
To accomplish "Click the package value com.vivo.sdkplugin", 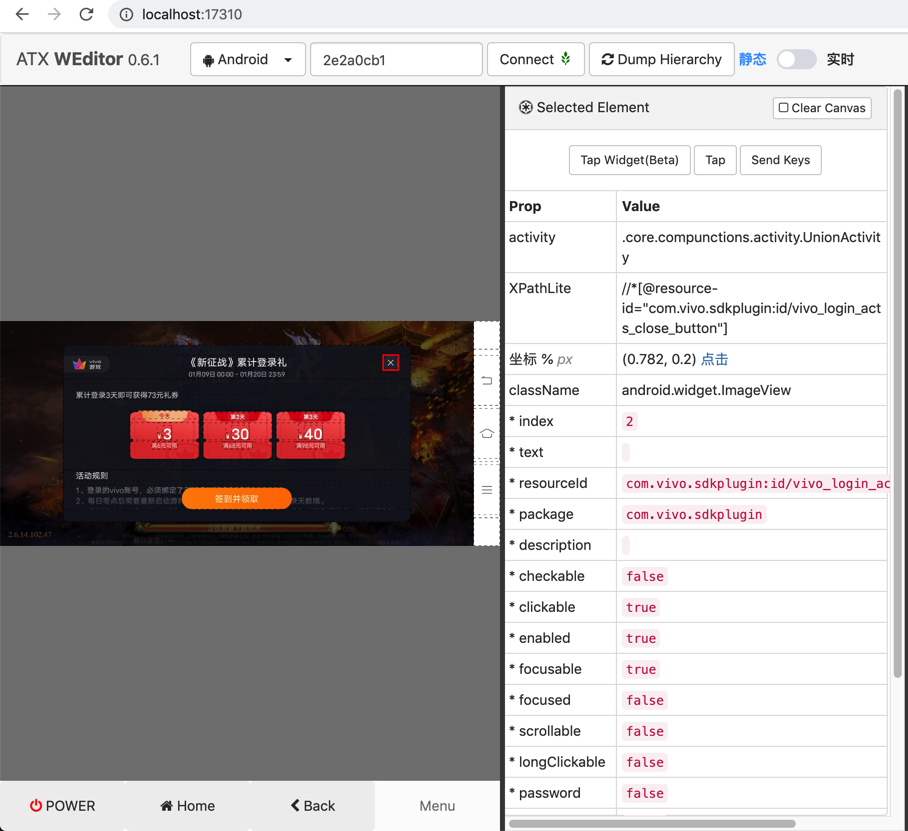I will tap(694, 514).
